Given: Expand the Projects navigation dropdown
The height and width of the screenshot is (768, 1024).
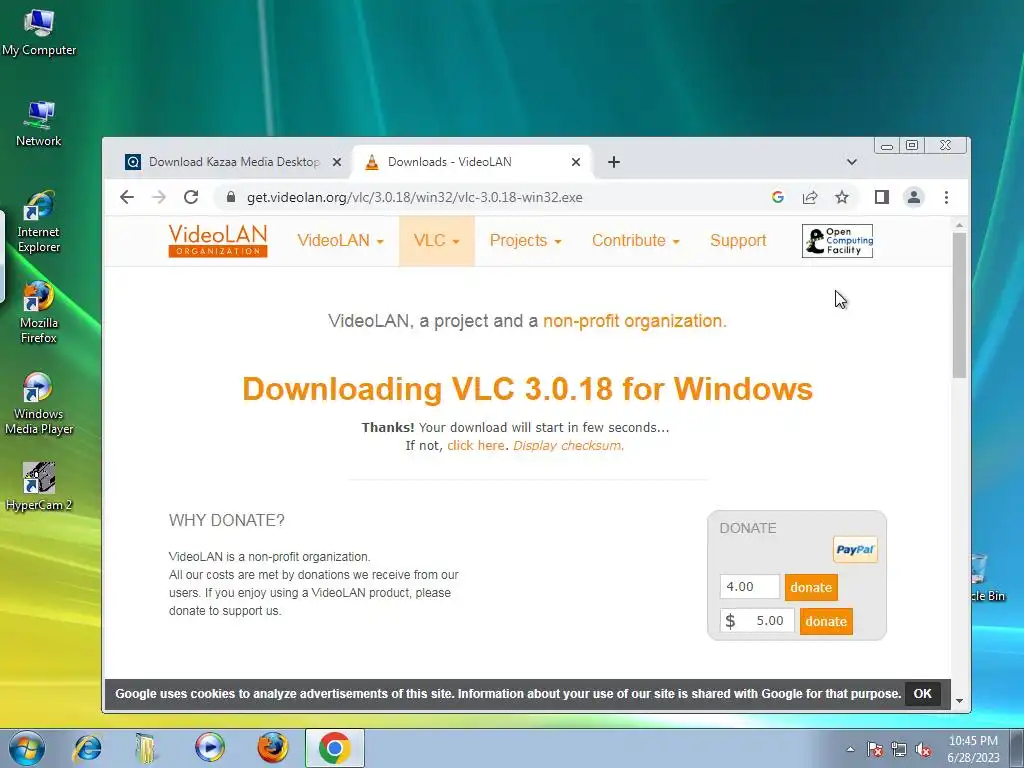Looking at the screenshot, I should coord(526,241).
